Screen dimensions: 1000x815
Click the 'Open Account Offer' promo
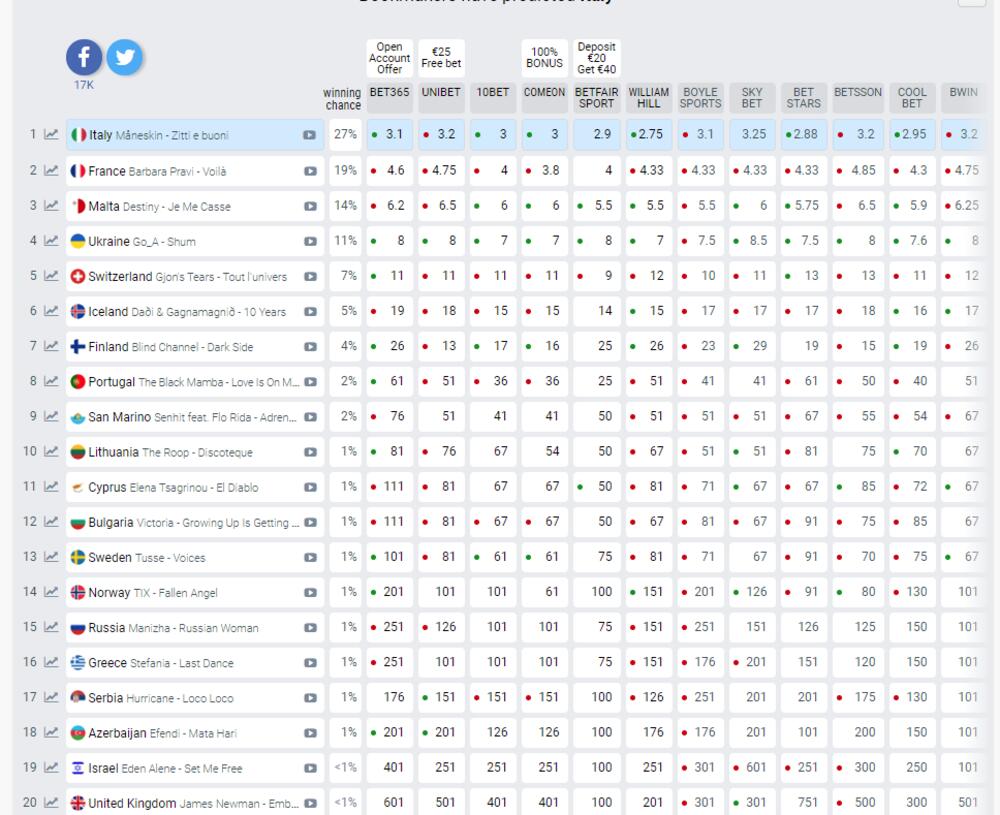[389, 58]
